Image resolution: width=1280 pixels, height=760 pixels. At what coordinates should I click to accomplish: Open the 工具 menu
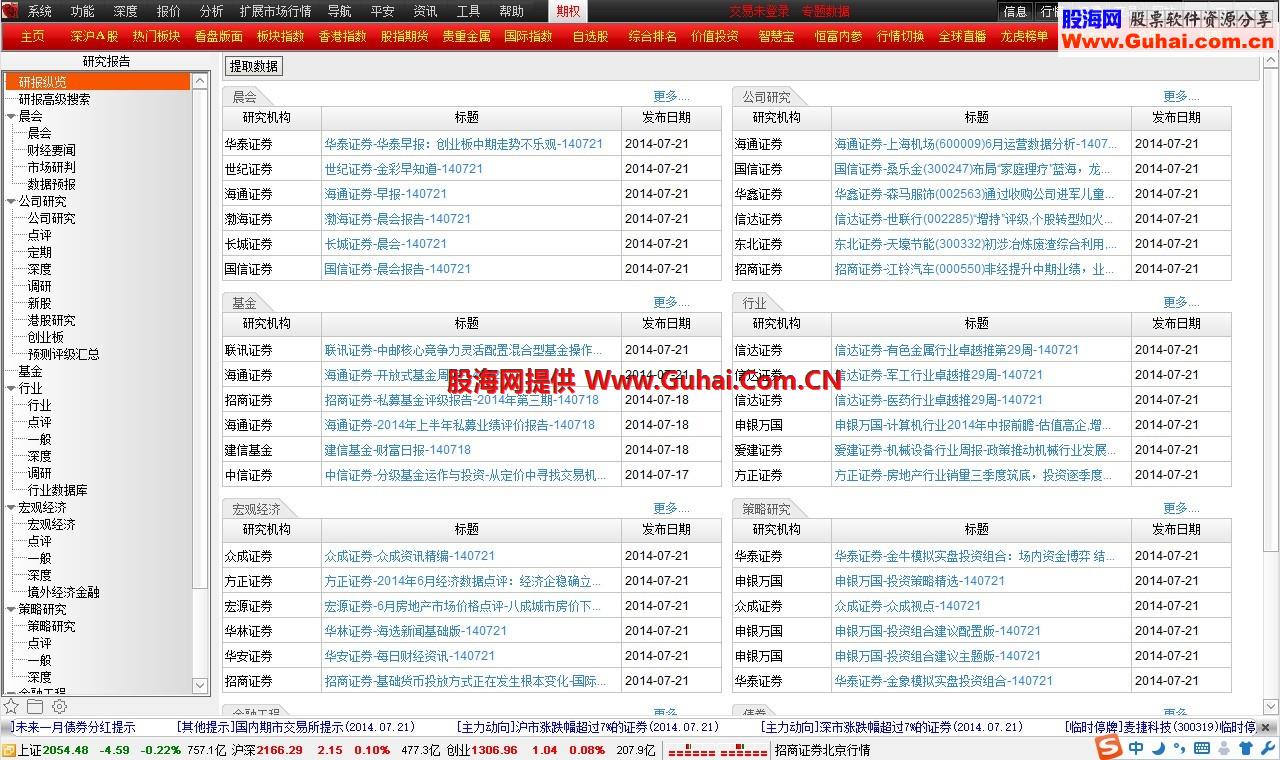coord(468,11)
